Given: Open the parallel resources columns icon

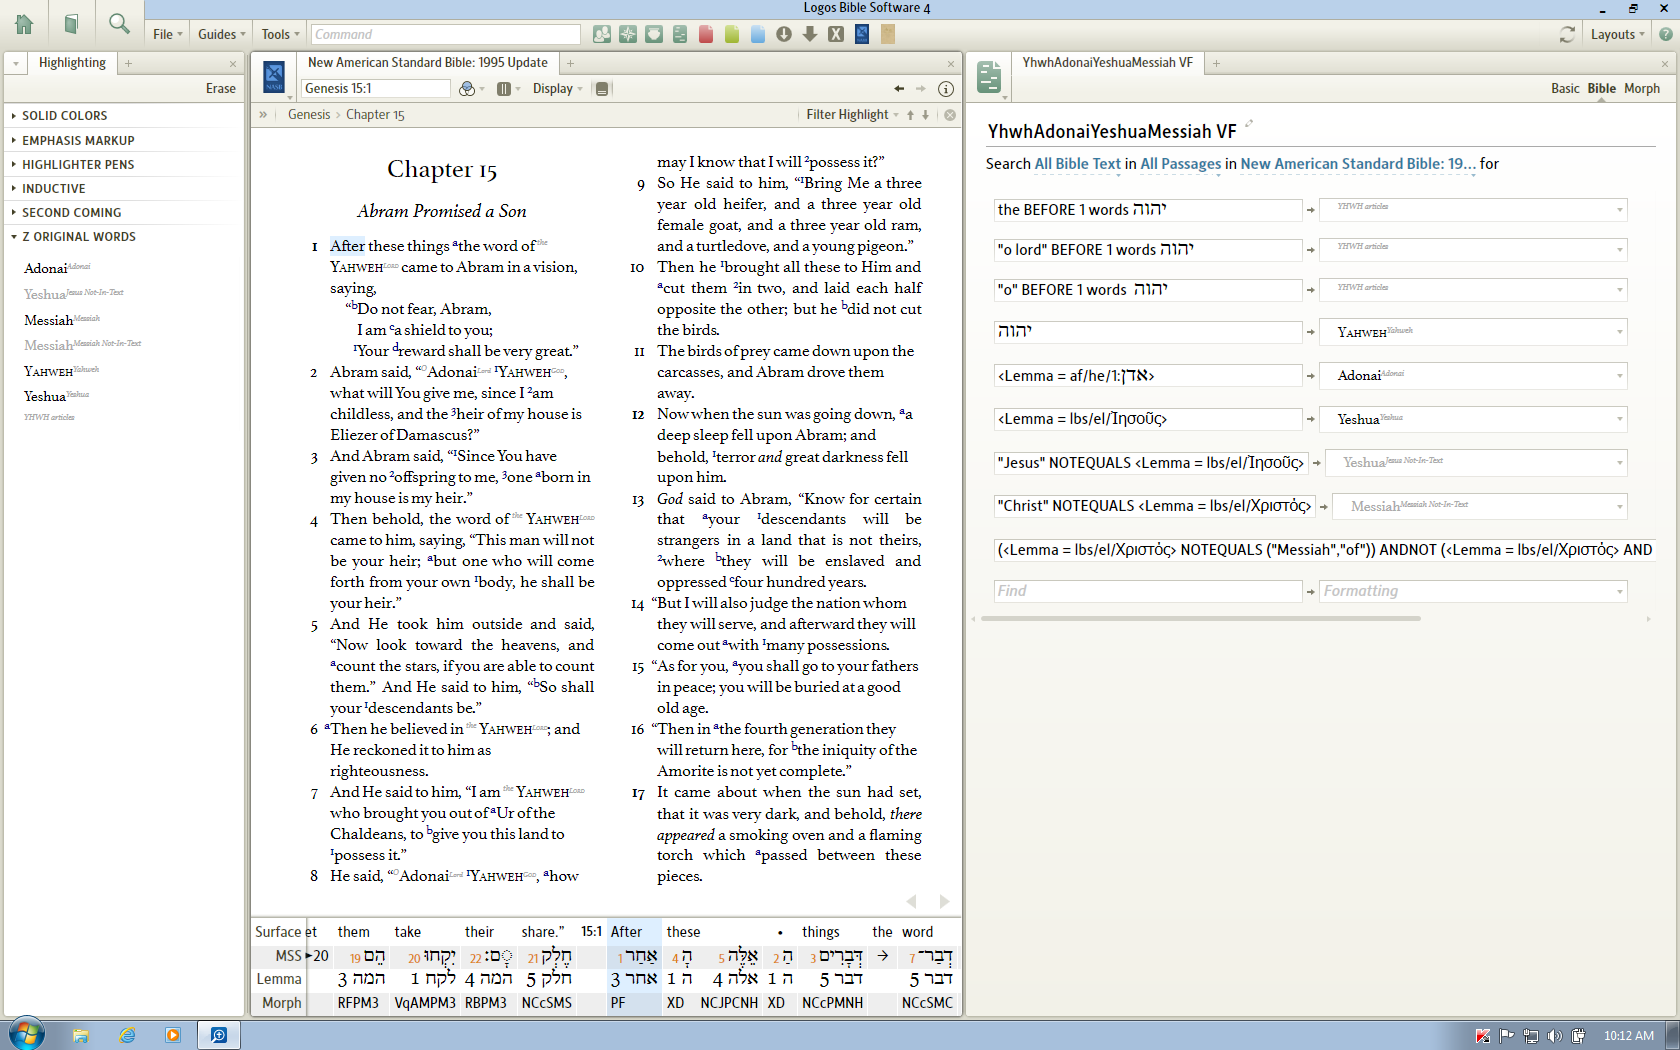Looking at the screenshot, I should 504,89.
